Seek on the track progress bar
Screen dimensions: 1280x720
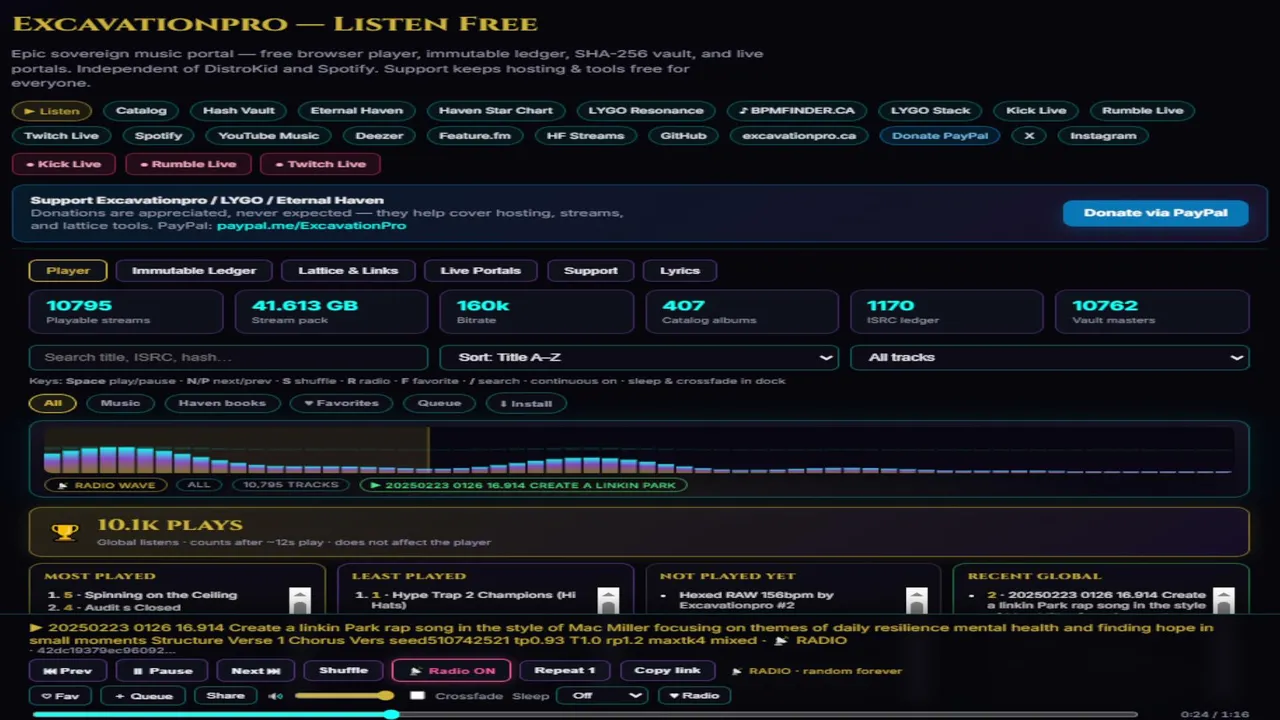click(585, 714)
